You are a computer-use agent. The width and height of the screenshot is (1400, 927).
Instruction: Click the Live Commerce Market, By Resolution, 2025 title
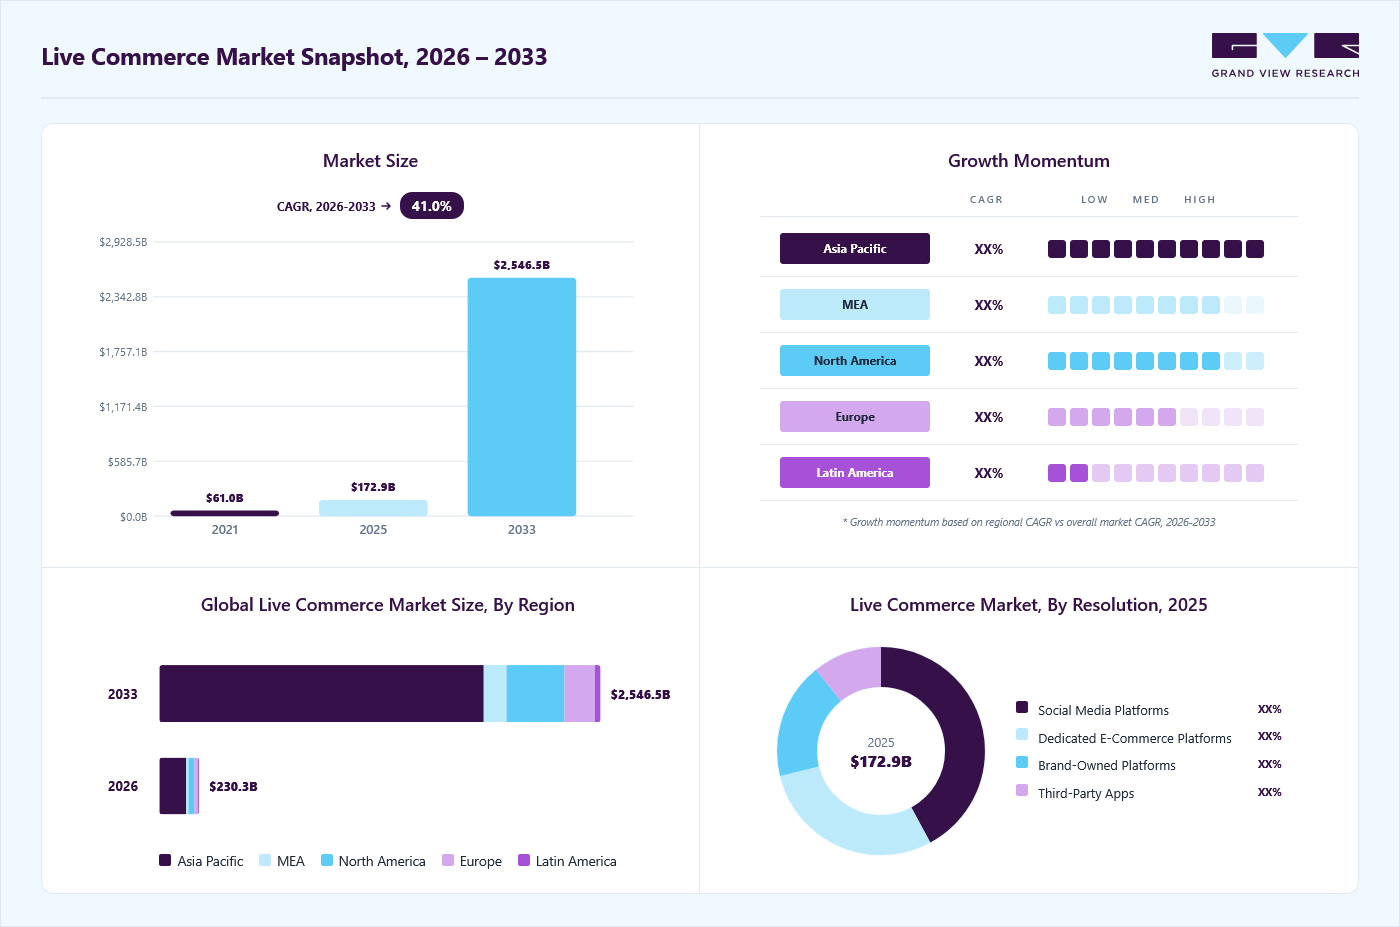pyautogui.click(x=1029, y=605)
